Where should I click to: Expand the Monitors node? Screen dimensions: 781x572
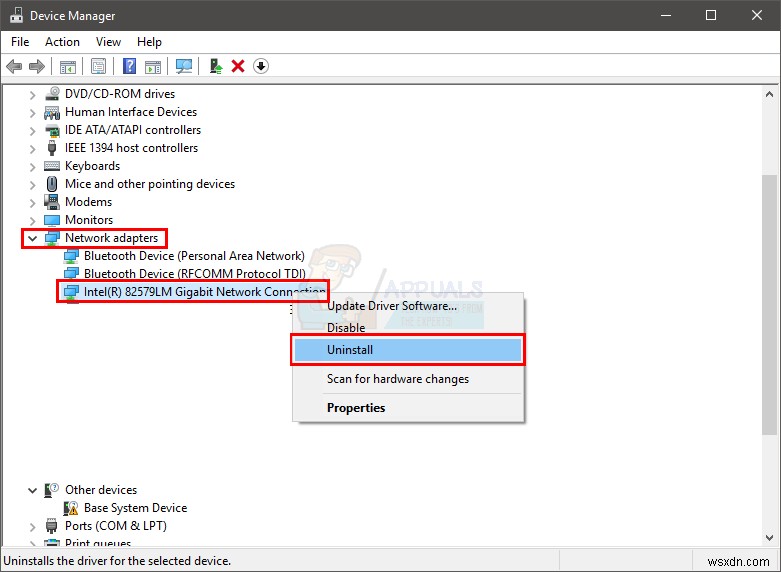[32, 220]
